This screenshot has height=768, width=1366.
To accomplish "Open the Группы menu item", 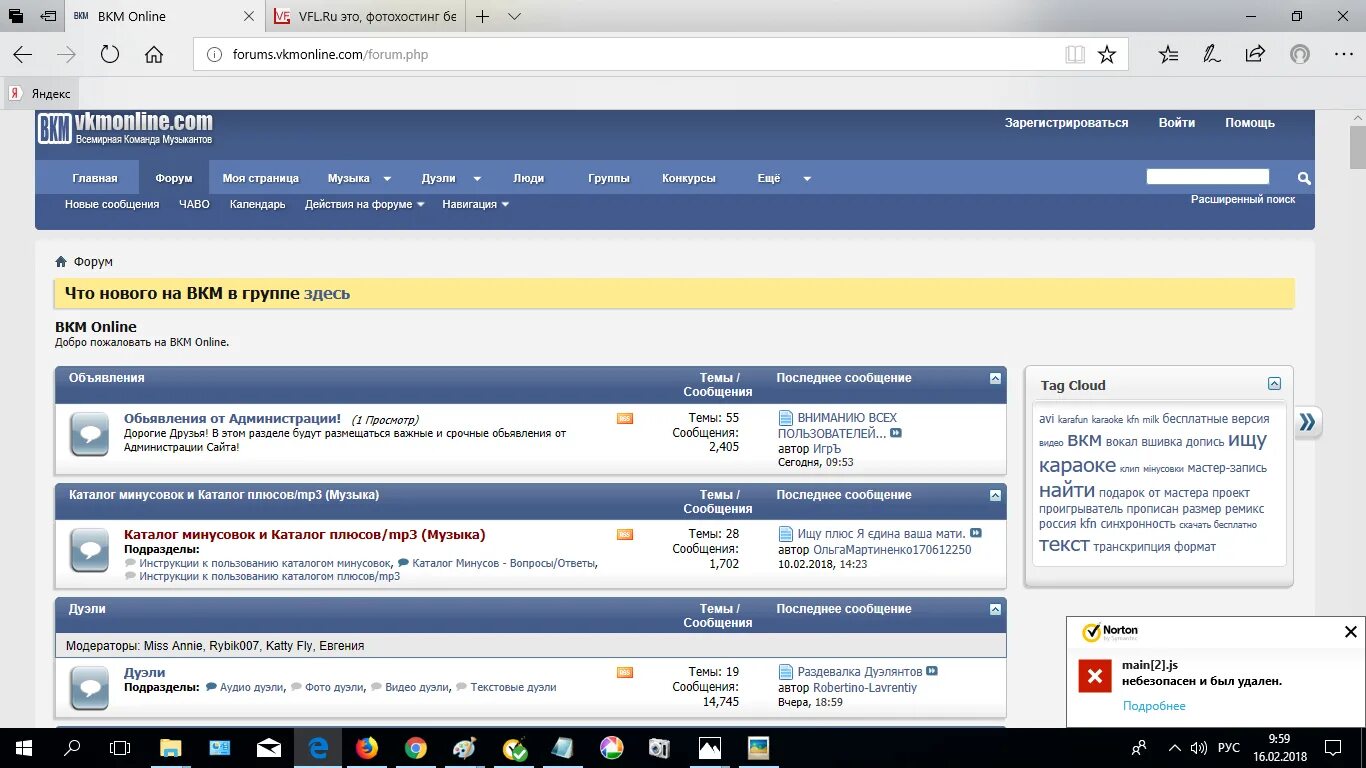I will (609, 178).
